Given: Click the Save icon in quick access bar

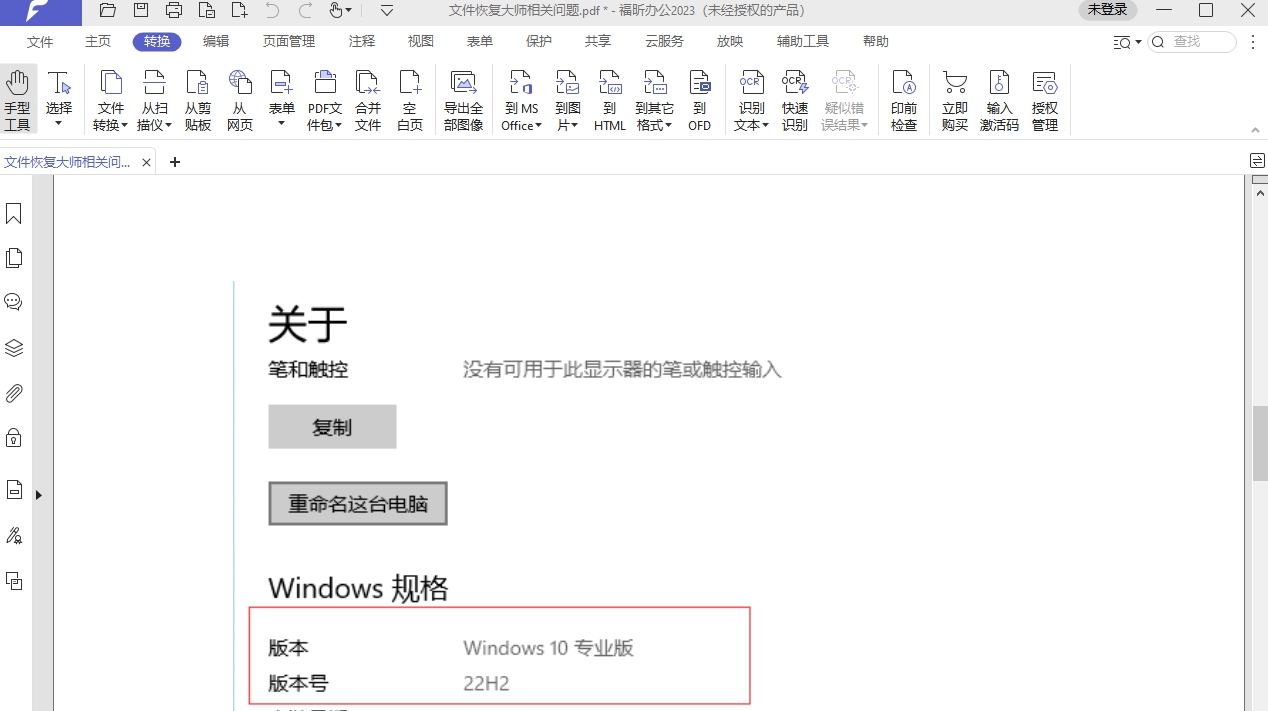Looking at the screenshot, I should (x=141, y=11).
